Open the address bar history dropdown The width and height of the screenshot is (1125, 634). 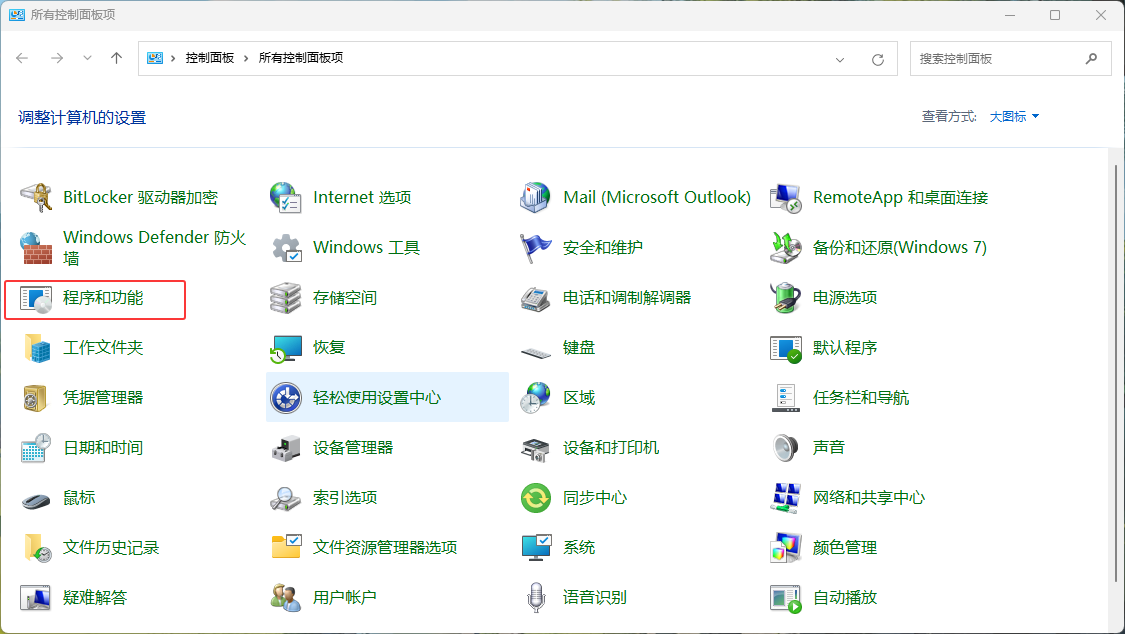839,58
